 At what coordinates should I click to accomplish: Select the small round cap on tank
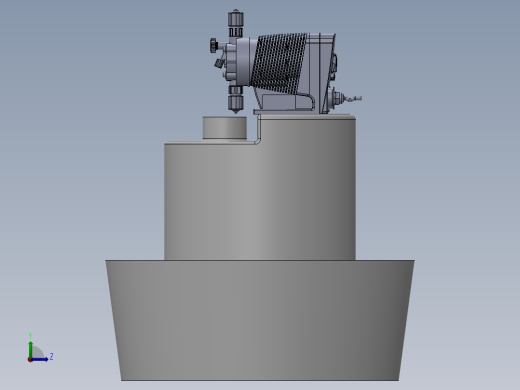pyautogui.click(x=225, y=128)
